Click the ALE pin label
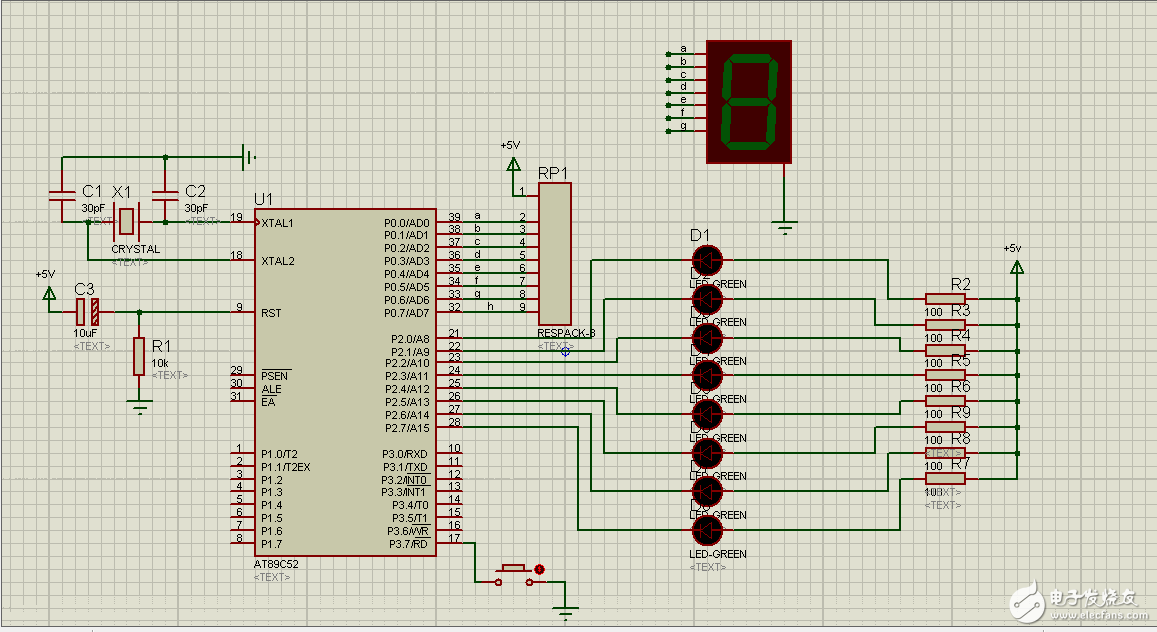This screenshot has width=1157, height=632. click(271, 389)
